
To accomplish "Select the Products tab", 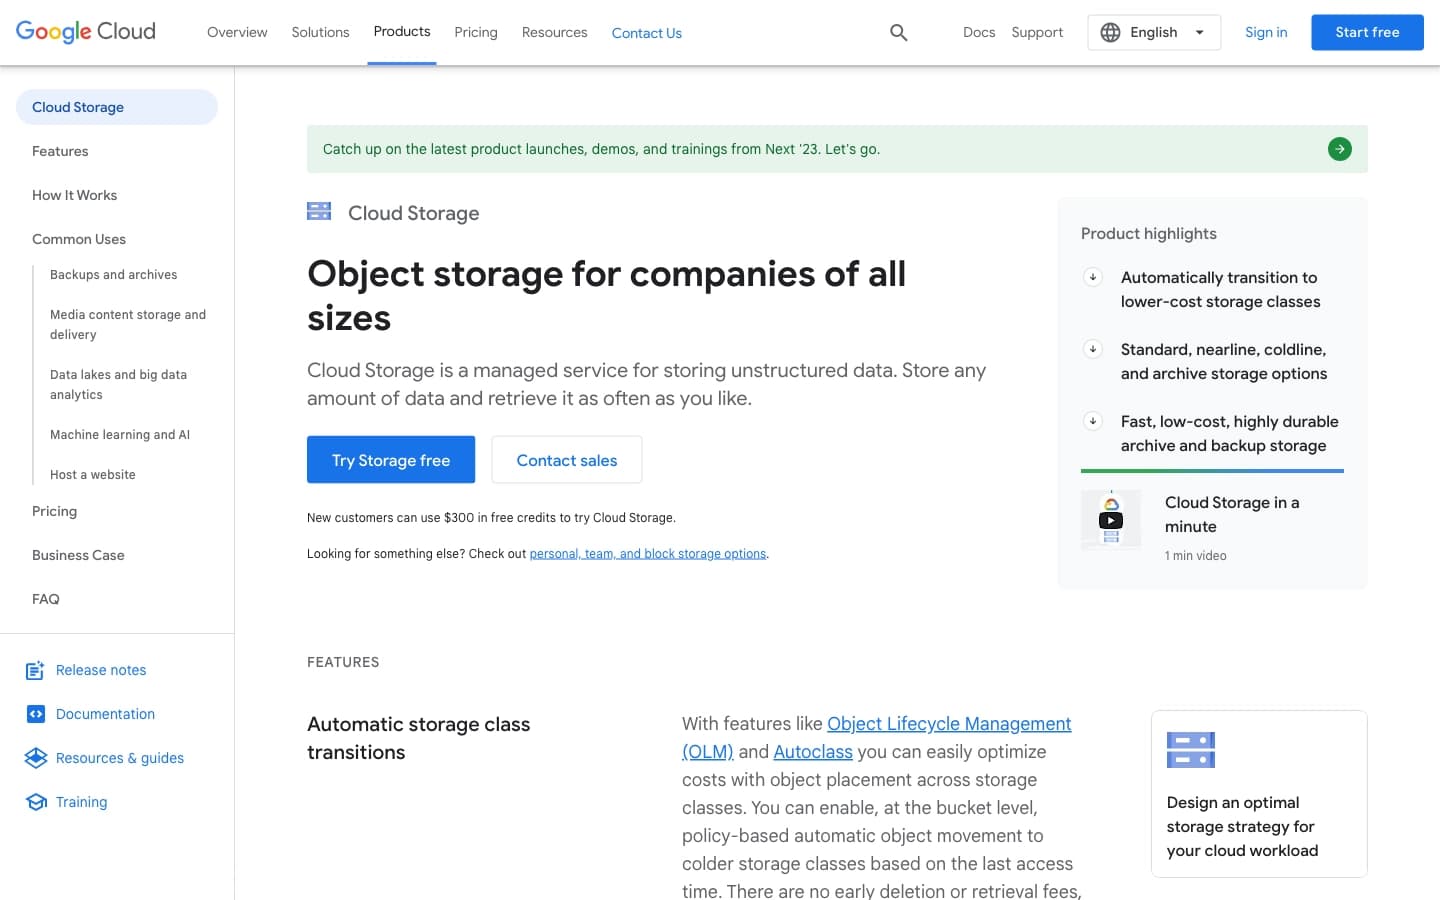I will (x=402, y=32).
